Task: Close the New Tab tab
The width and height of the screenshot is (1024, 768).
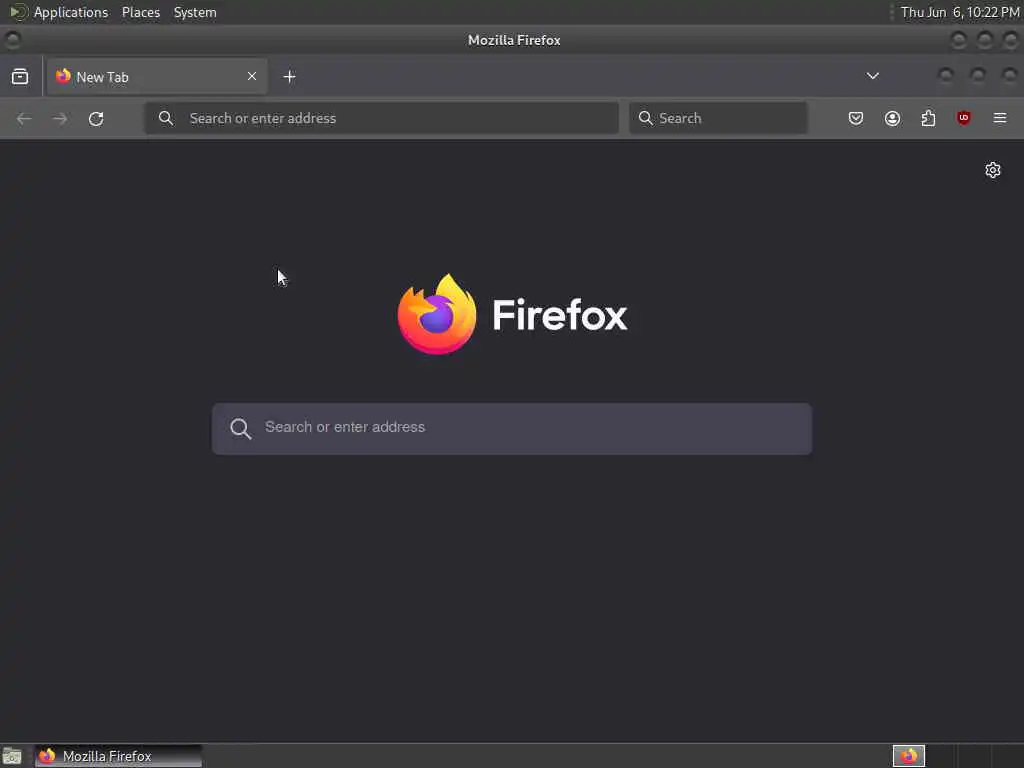Action: point(252,76)
